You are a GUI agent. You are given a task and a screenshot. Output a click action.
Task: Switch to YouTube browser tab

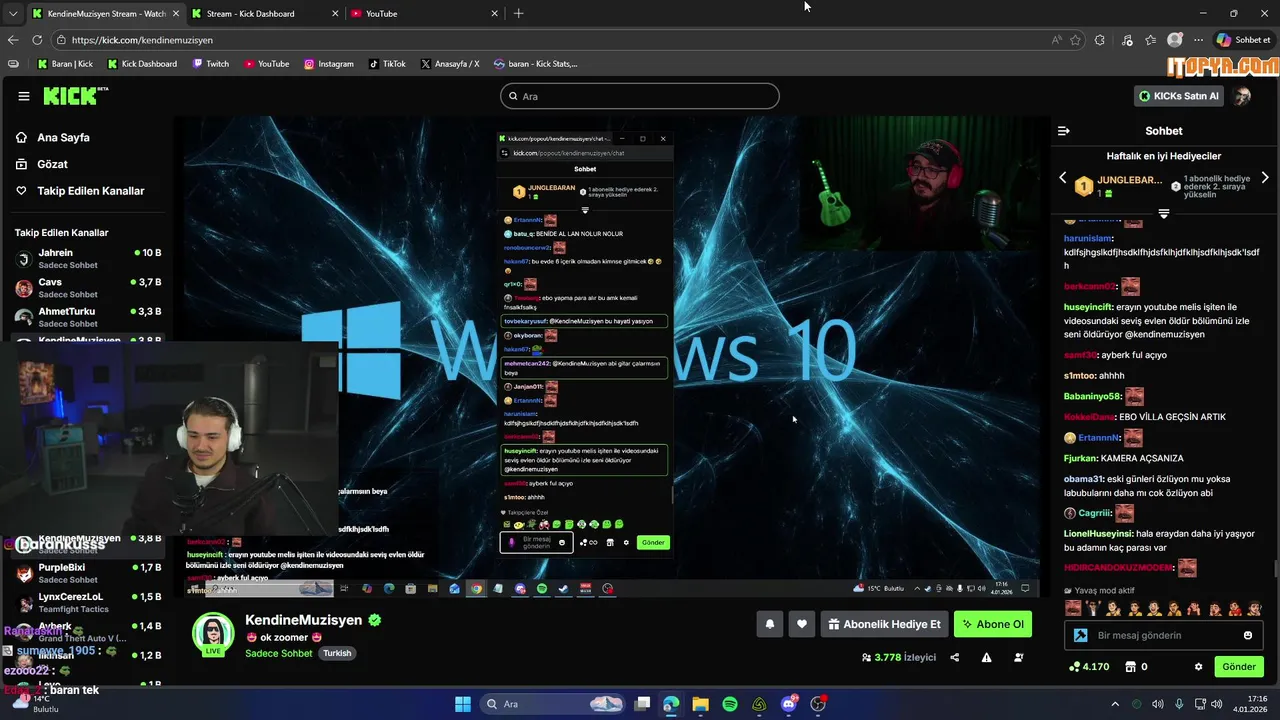point(425,13)
